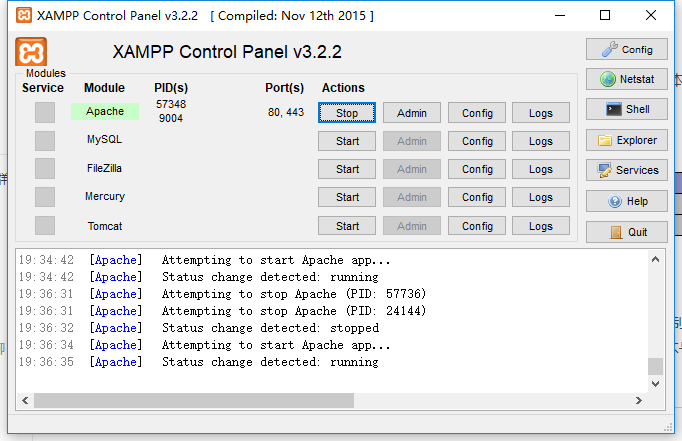Screen dimensions: 682x441
Task: Open Mercury Logs menu
Action: click(541, 197)
